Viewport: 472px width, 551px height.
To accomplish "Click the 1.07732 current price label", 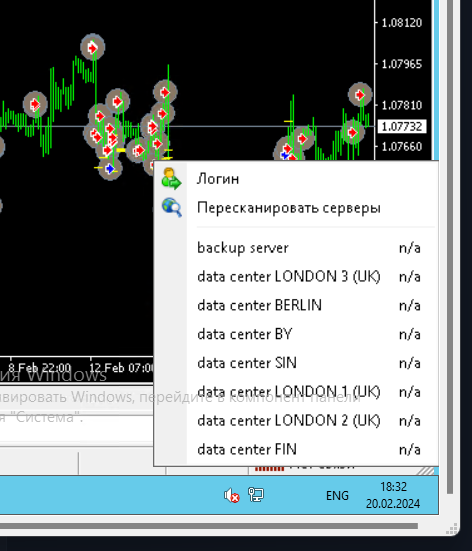I will pyautogui.click(x=402, y=127).
